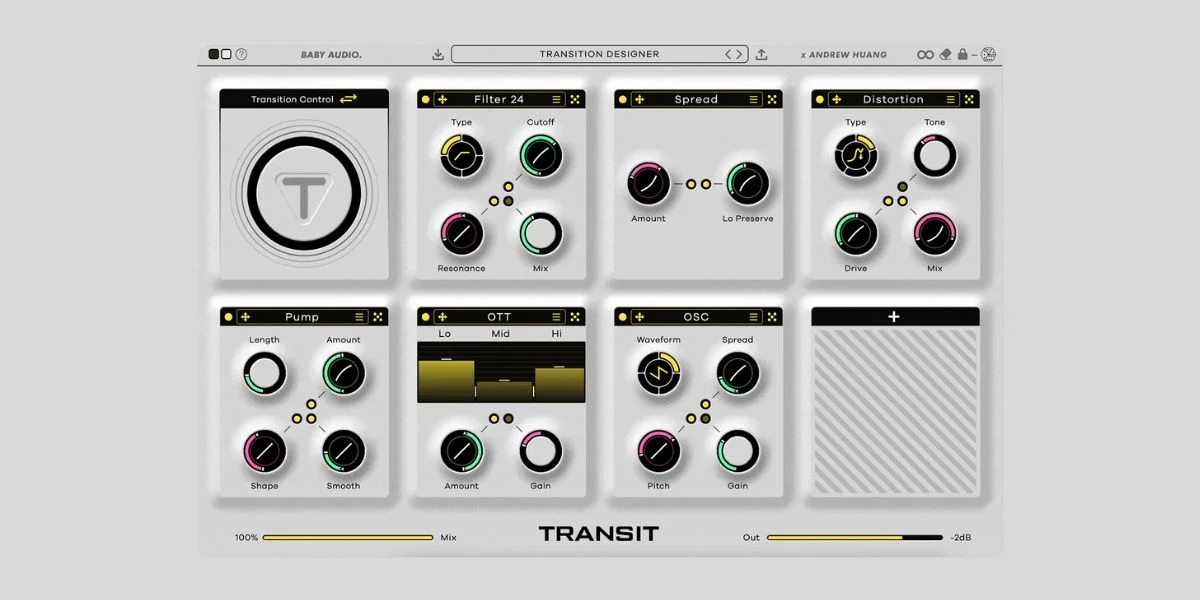Click the global Mix slider bar
This screenshot has width=1200, height=600.
tap(348, 537)
